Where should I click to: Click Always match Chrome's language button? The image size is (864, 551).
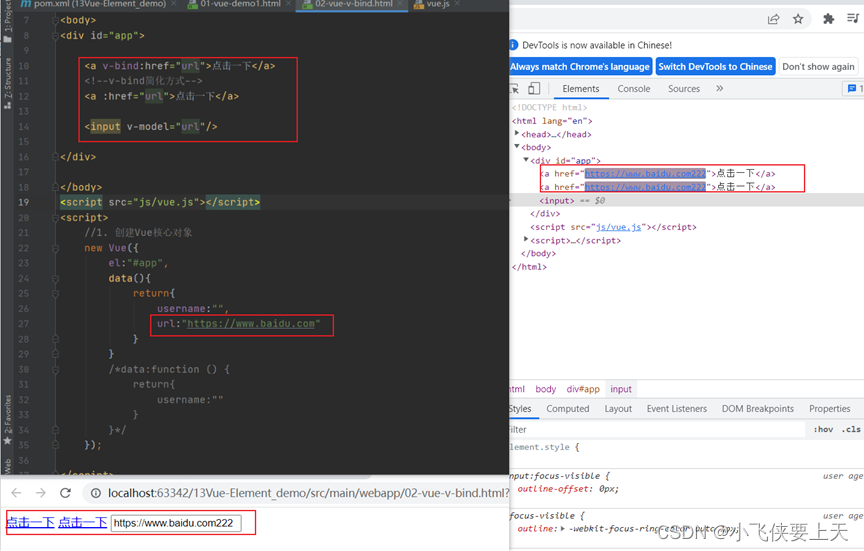[580, 67]
